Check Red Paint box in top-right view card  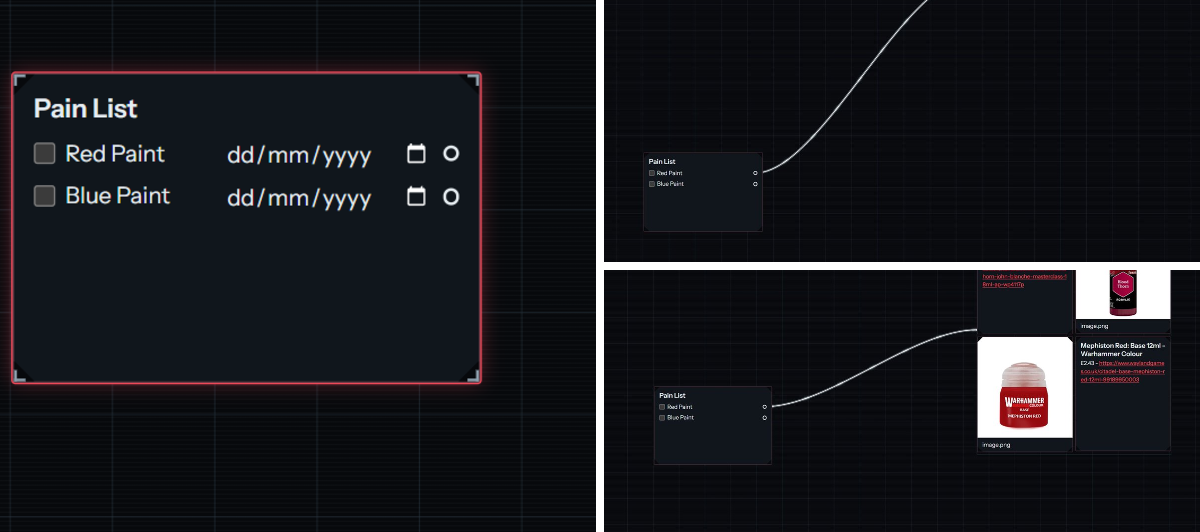(x=652, y=173)
